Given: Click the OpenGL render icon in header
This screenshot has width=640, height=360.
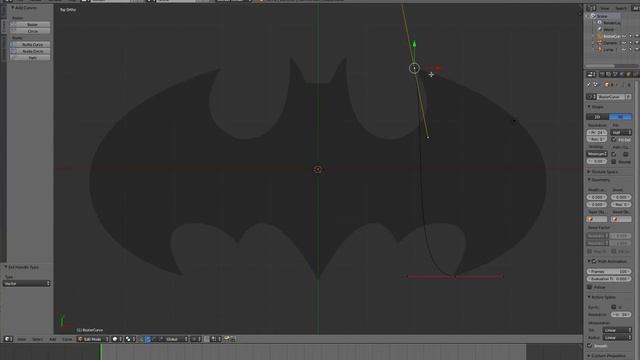Looking at the screenshot, I should coord(227,339).
